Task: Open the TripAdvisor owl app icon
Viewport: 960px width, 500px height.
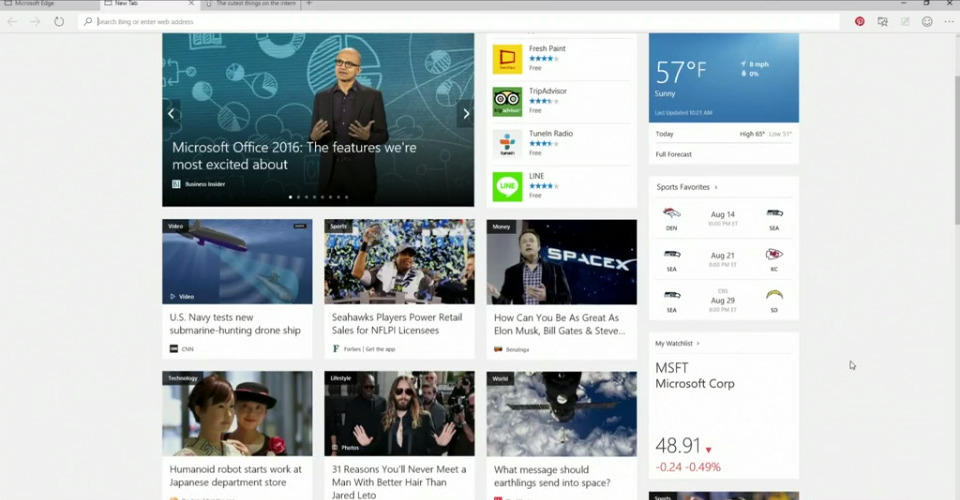Action: 507,101
